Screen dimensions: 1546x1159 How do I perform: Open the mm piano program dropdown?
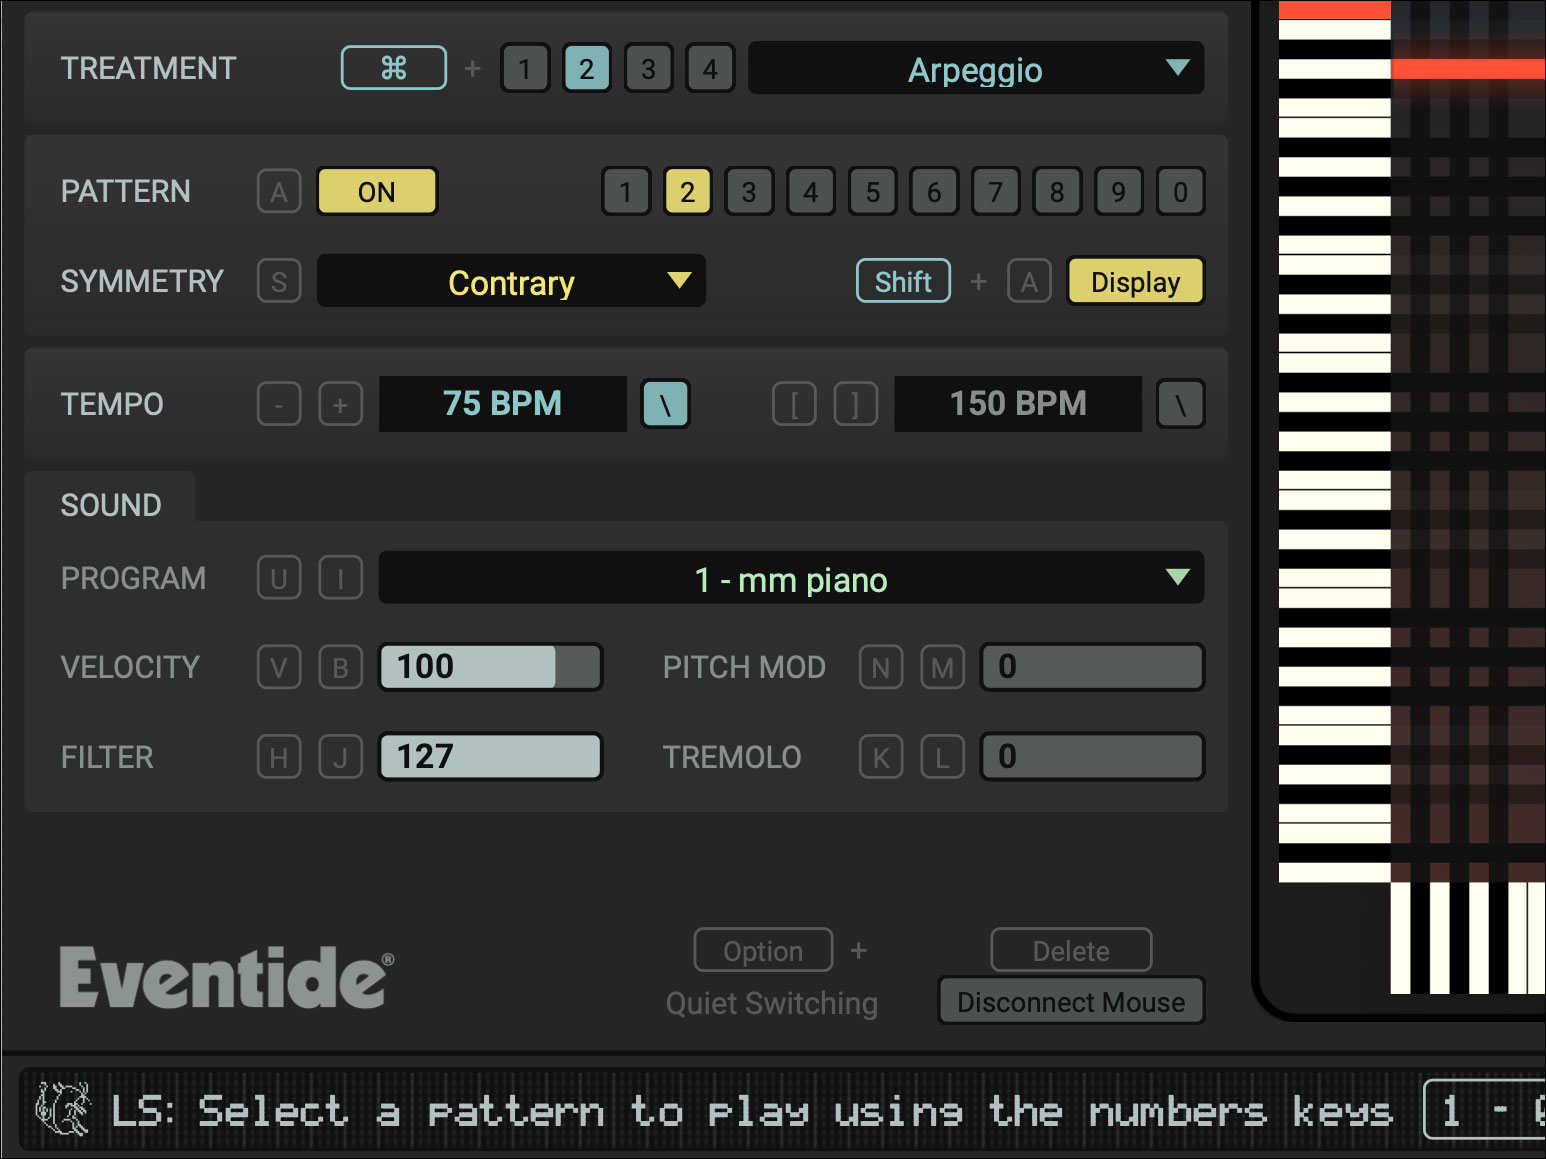(x=791, y=579)
